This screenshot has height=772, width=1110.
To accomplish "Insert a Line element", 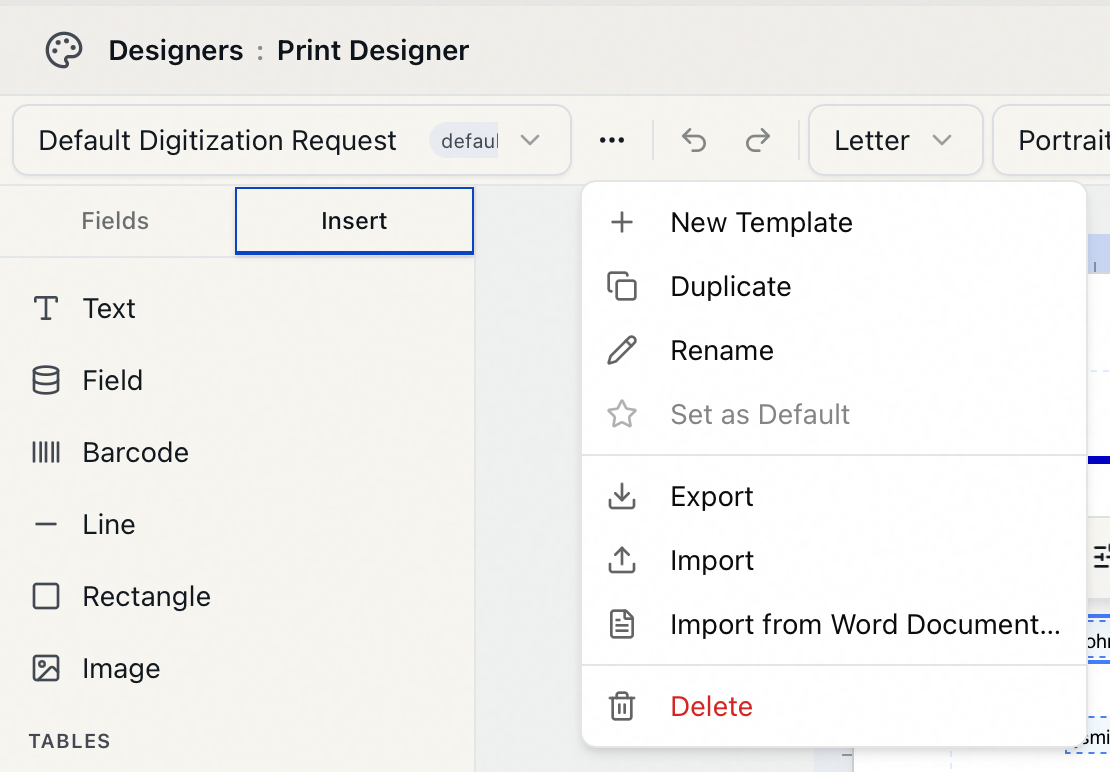I will pyautogui.click(x=237, y=524).
